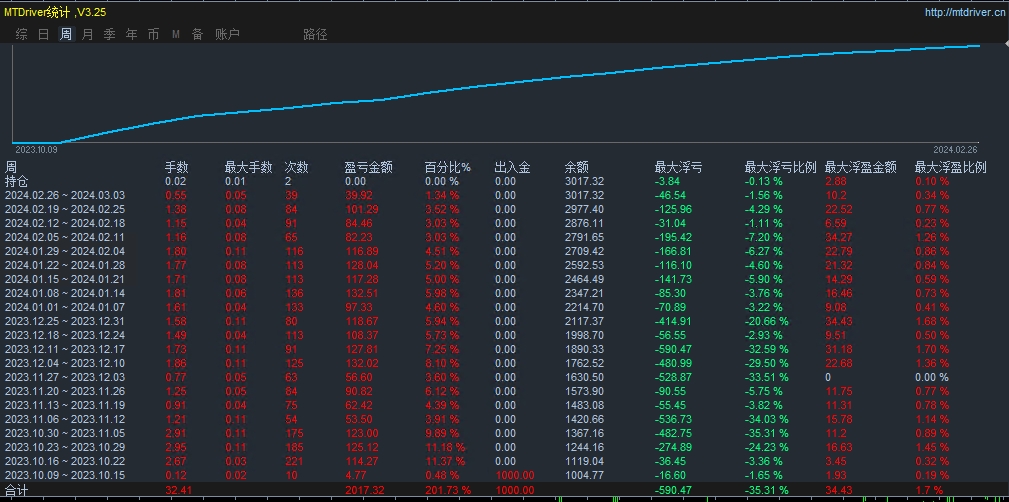Click the 余额 column header
This screenshot has width=1009, height=502.
(x=576, y=167)
